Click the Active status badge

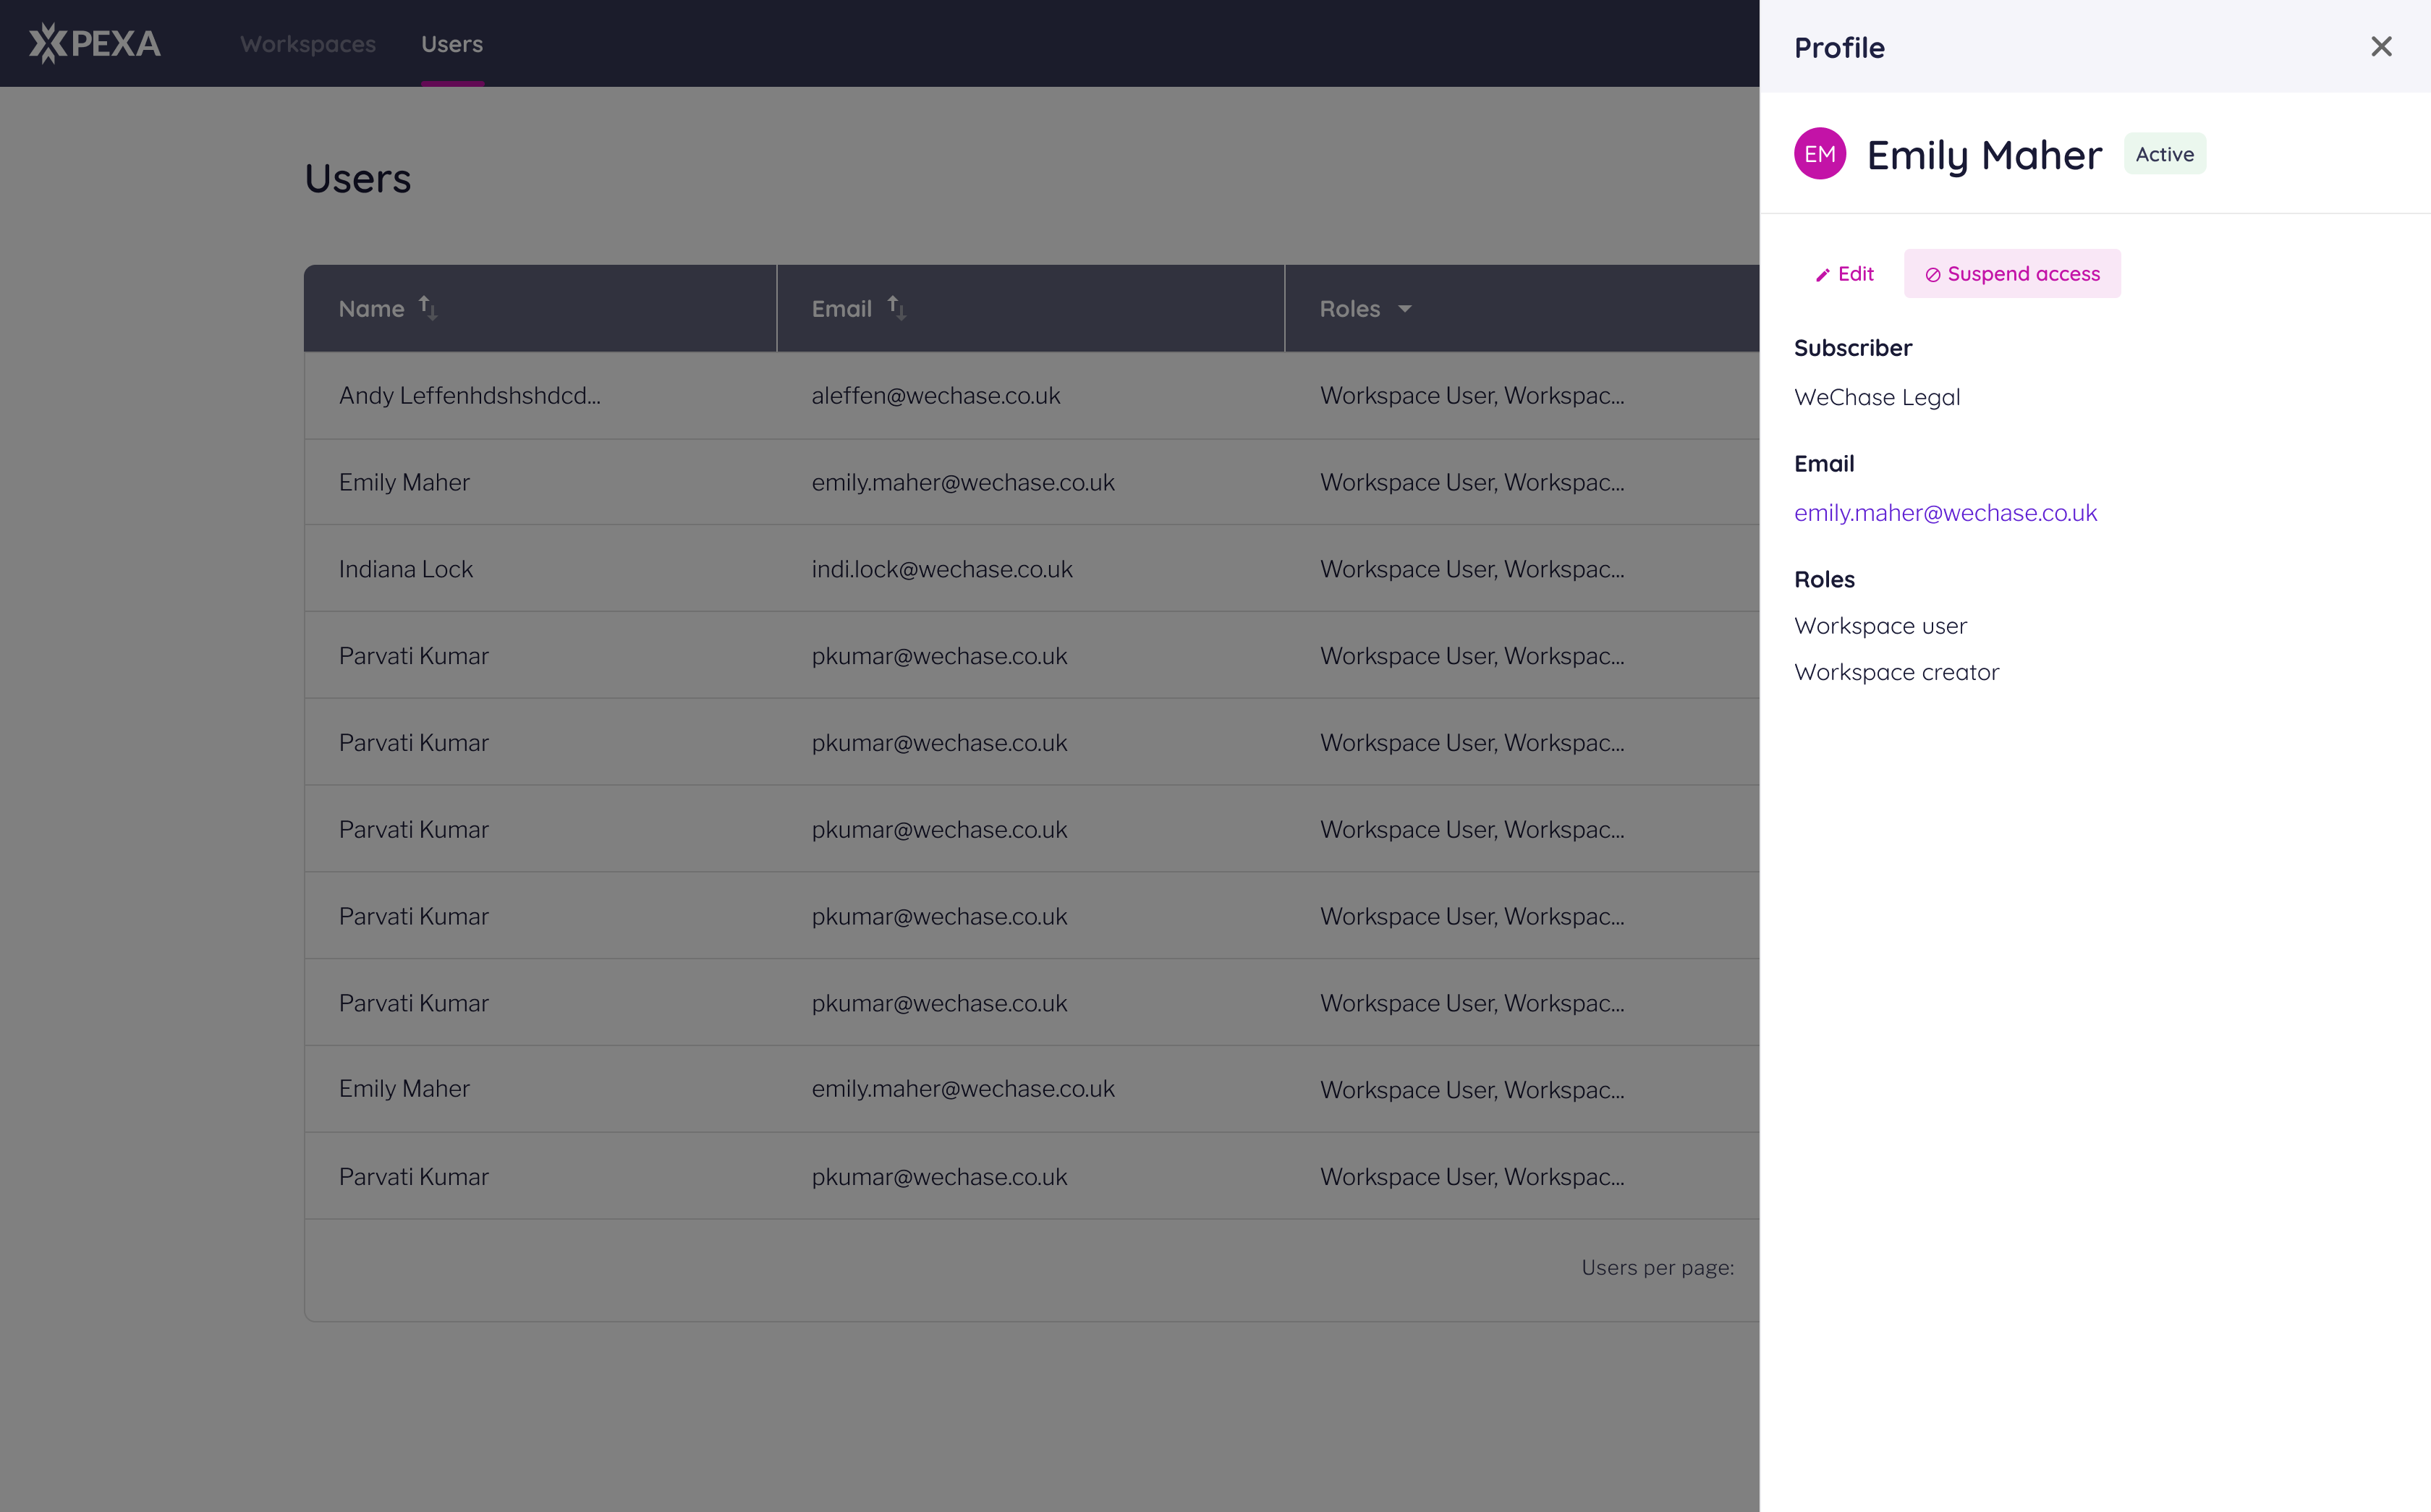click(x=2164, y=154)
